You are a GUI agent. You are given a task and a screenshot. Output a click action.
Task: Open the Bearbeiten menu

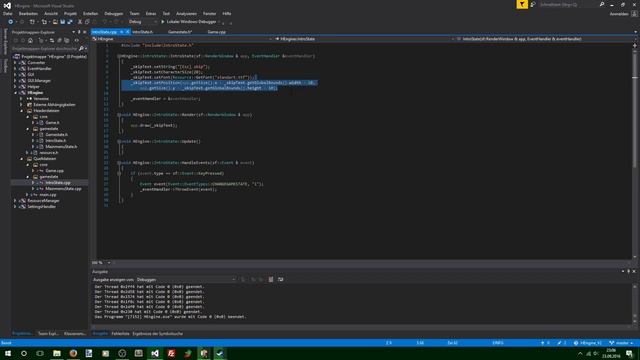click(x=28, y=13)
